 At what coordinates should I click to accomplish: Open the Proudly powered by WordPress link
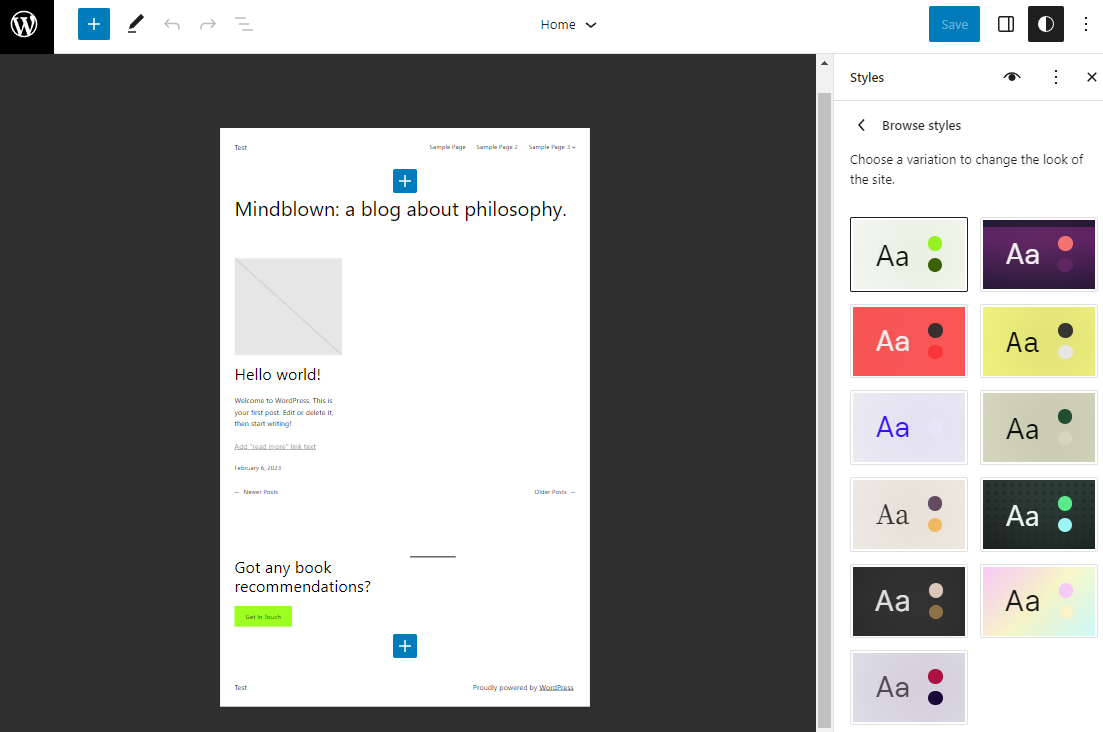point(556,687)
